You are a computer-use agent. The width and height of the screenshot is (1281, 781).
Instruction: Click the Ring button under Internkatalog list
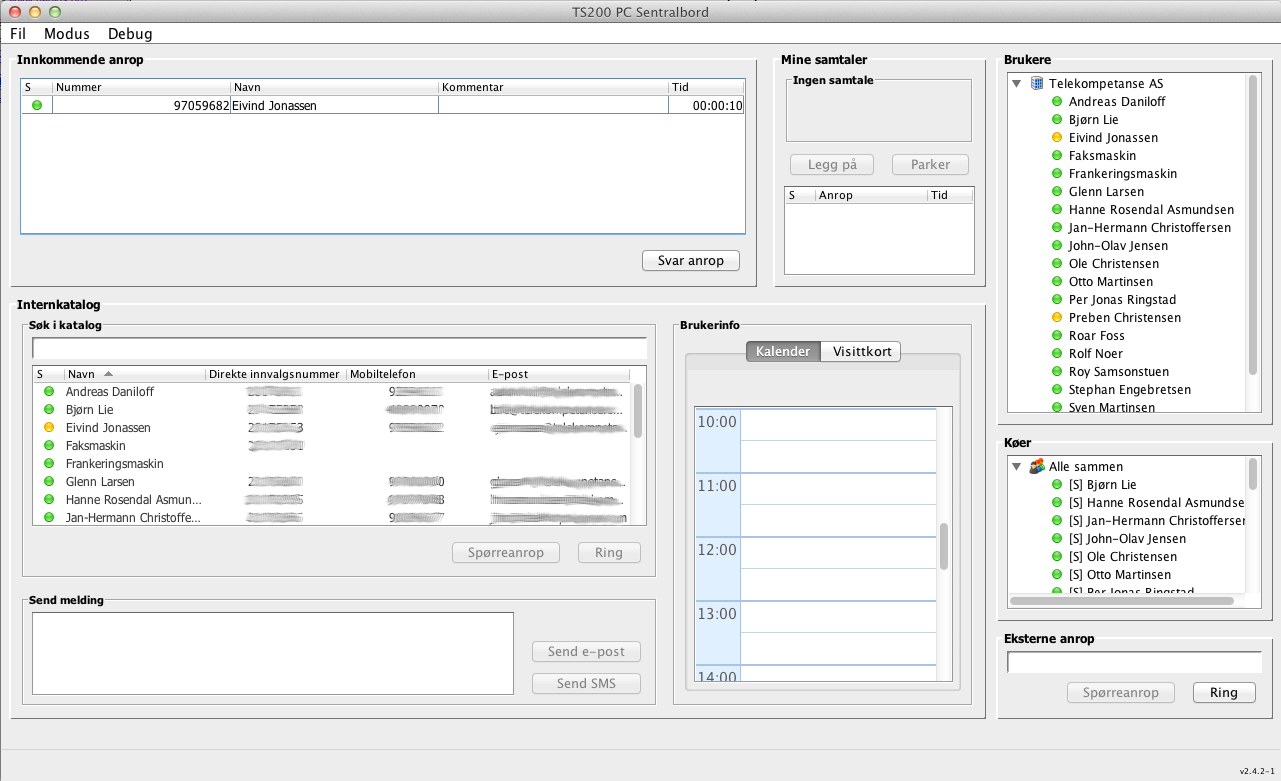click(609, 552)
